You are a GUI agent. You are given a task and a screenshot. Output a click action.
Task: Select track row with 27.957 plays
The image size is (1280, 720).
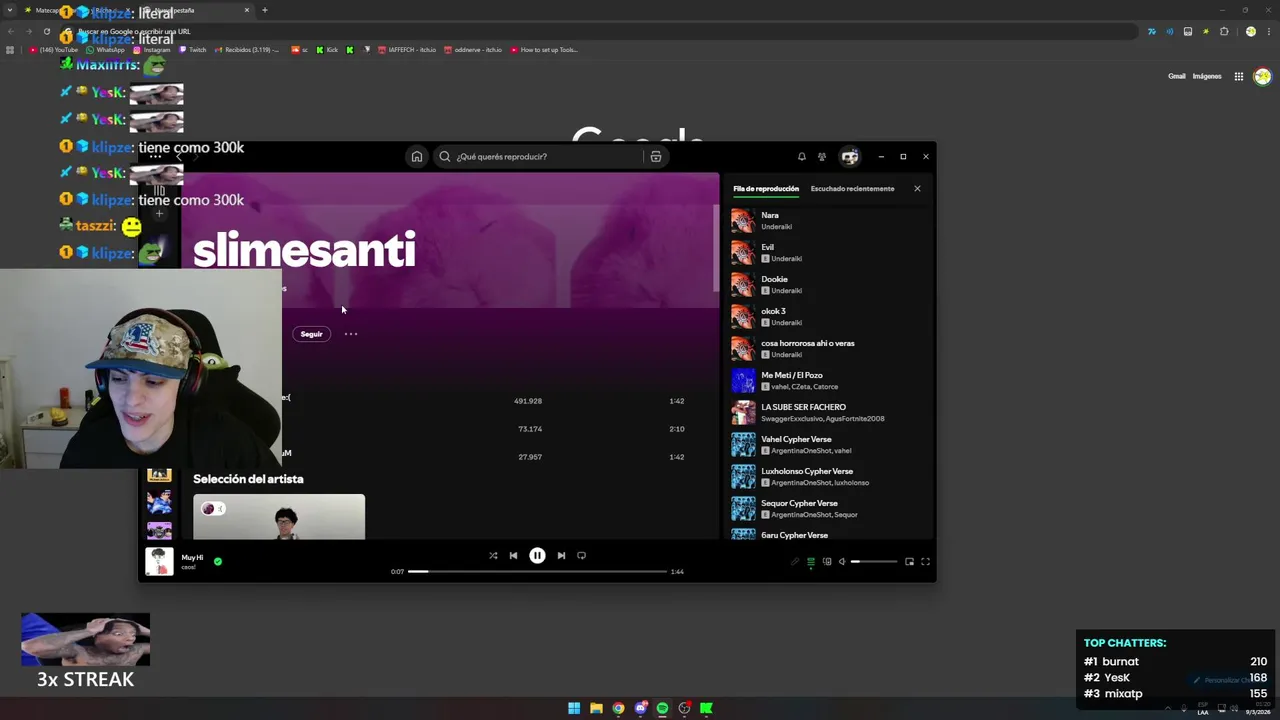click(450, 457)
